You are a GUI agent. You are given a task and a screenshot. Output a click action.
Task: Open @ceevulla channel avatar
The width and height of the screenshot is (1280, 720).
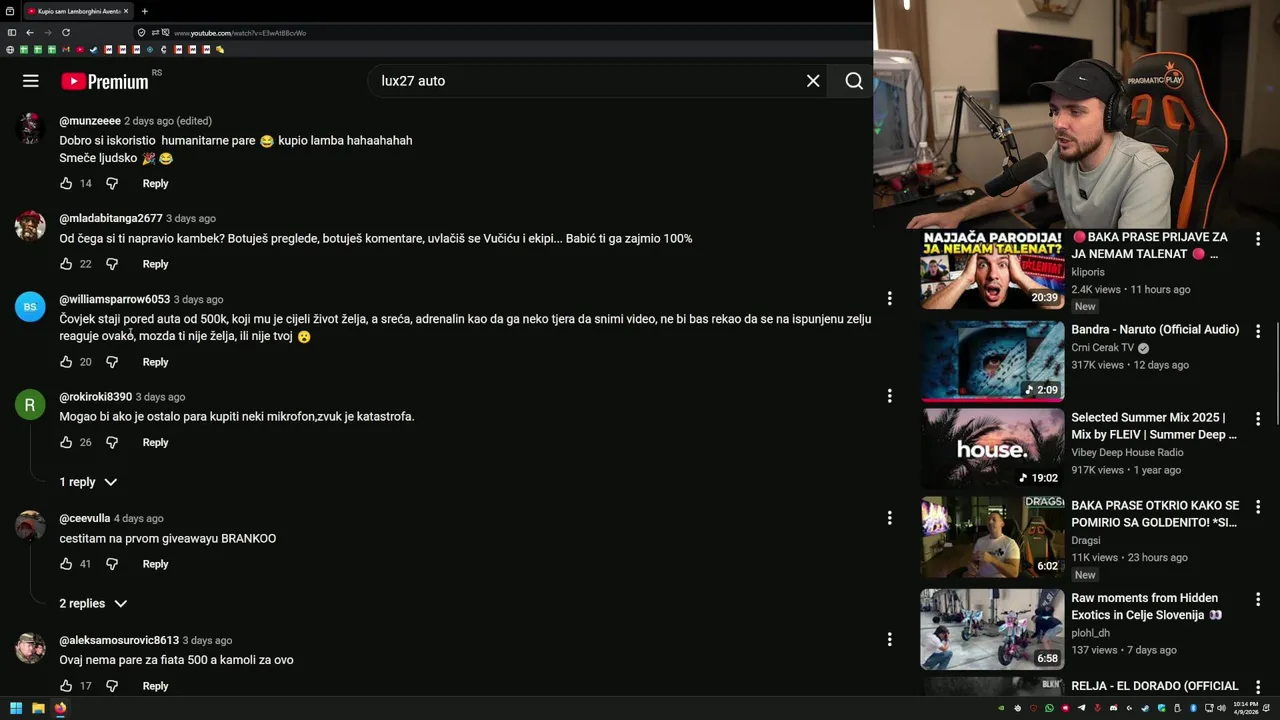coord(30,526)
